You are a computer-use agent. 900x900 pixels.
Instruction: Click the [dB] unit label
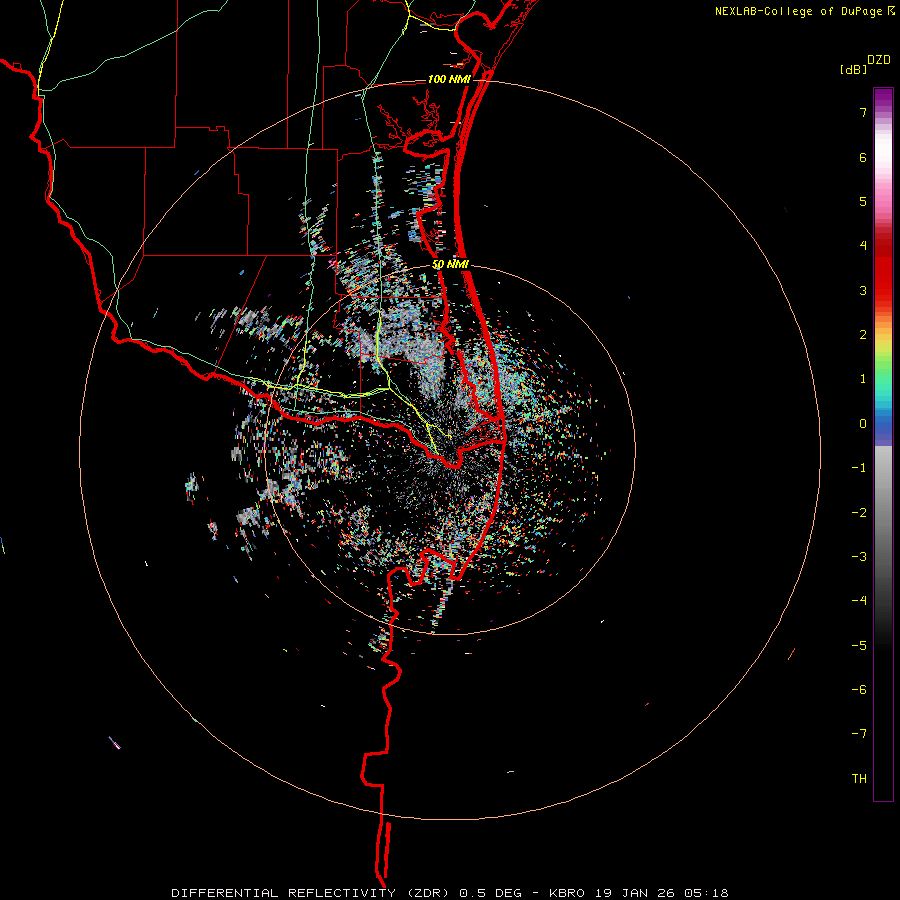pos(853,70)
